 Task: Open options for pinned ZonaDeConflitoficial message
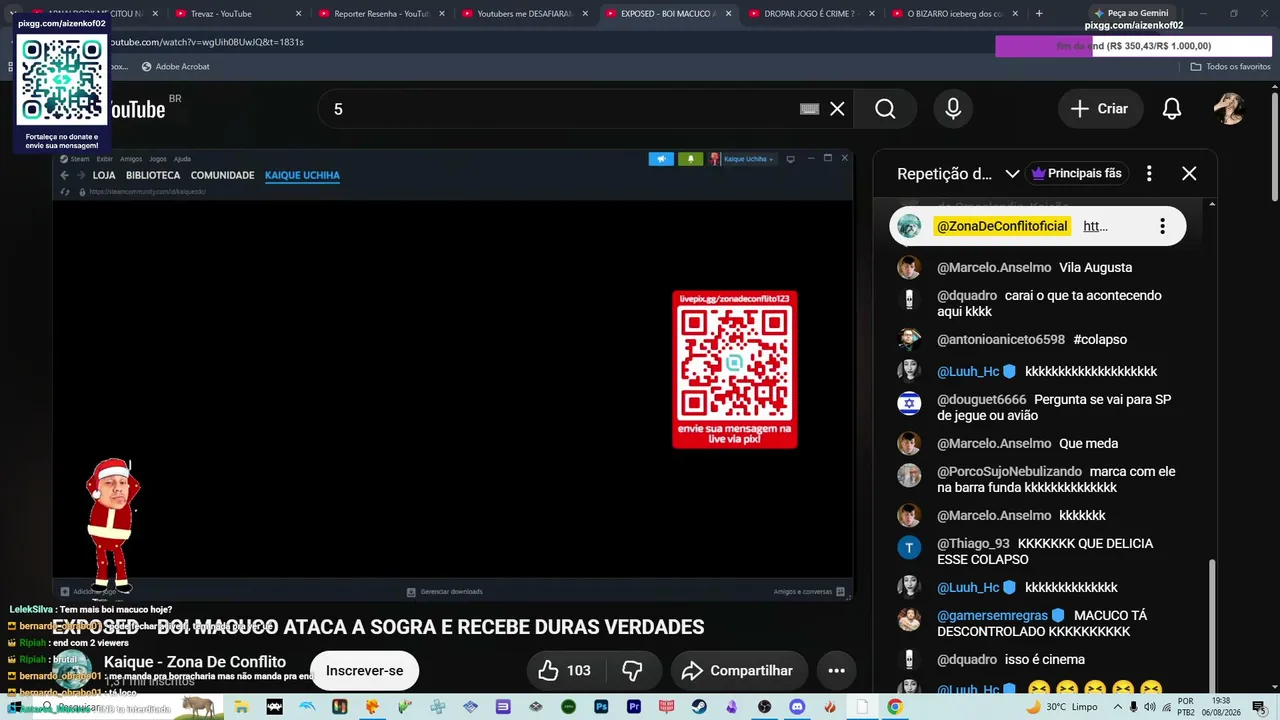pyautogui.click(x=1162, y=226)
